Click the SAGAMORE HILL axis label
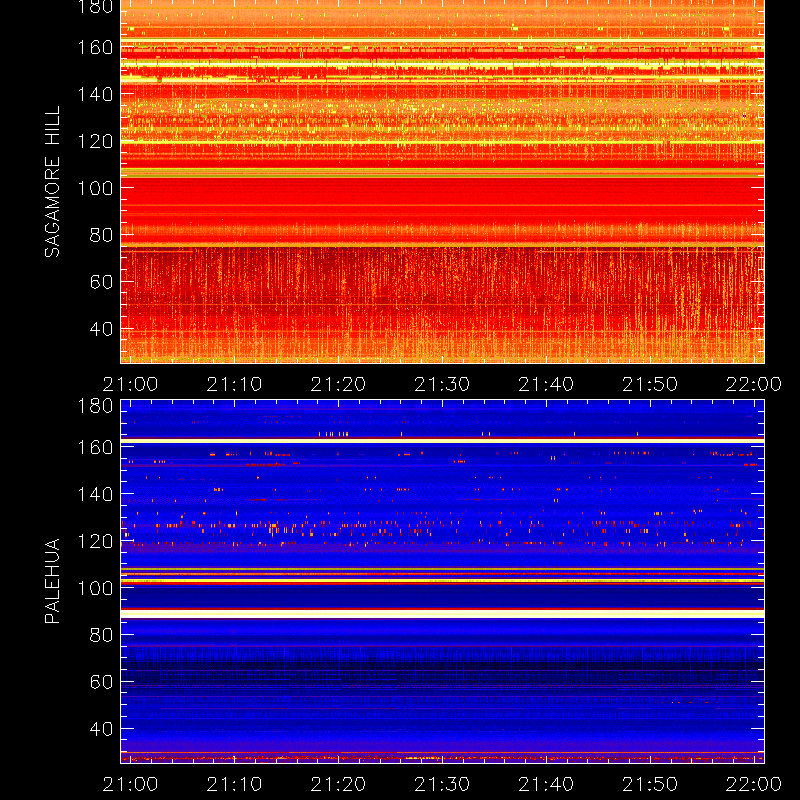 click(53, 182)
